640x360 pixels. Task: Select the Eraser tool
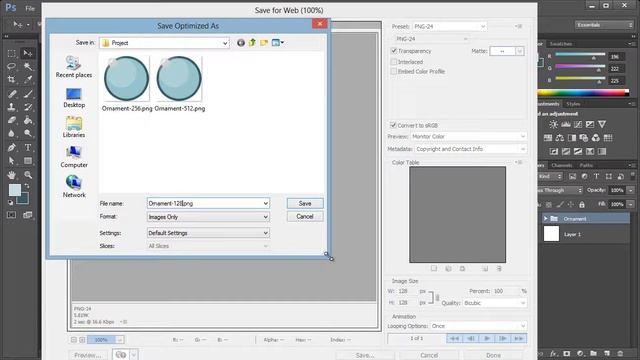11,120
